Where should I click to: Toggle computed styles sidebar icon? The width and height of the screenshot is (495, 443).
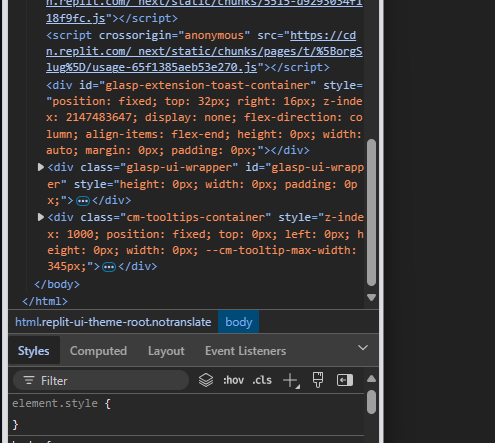345,380
